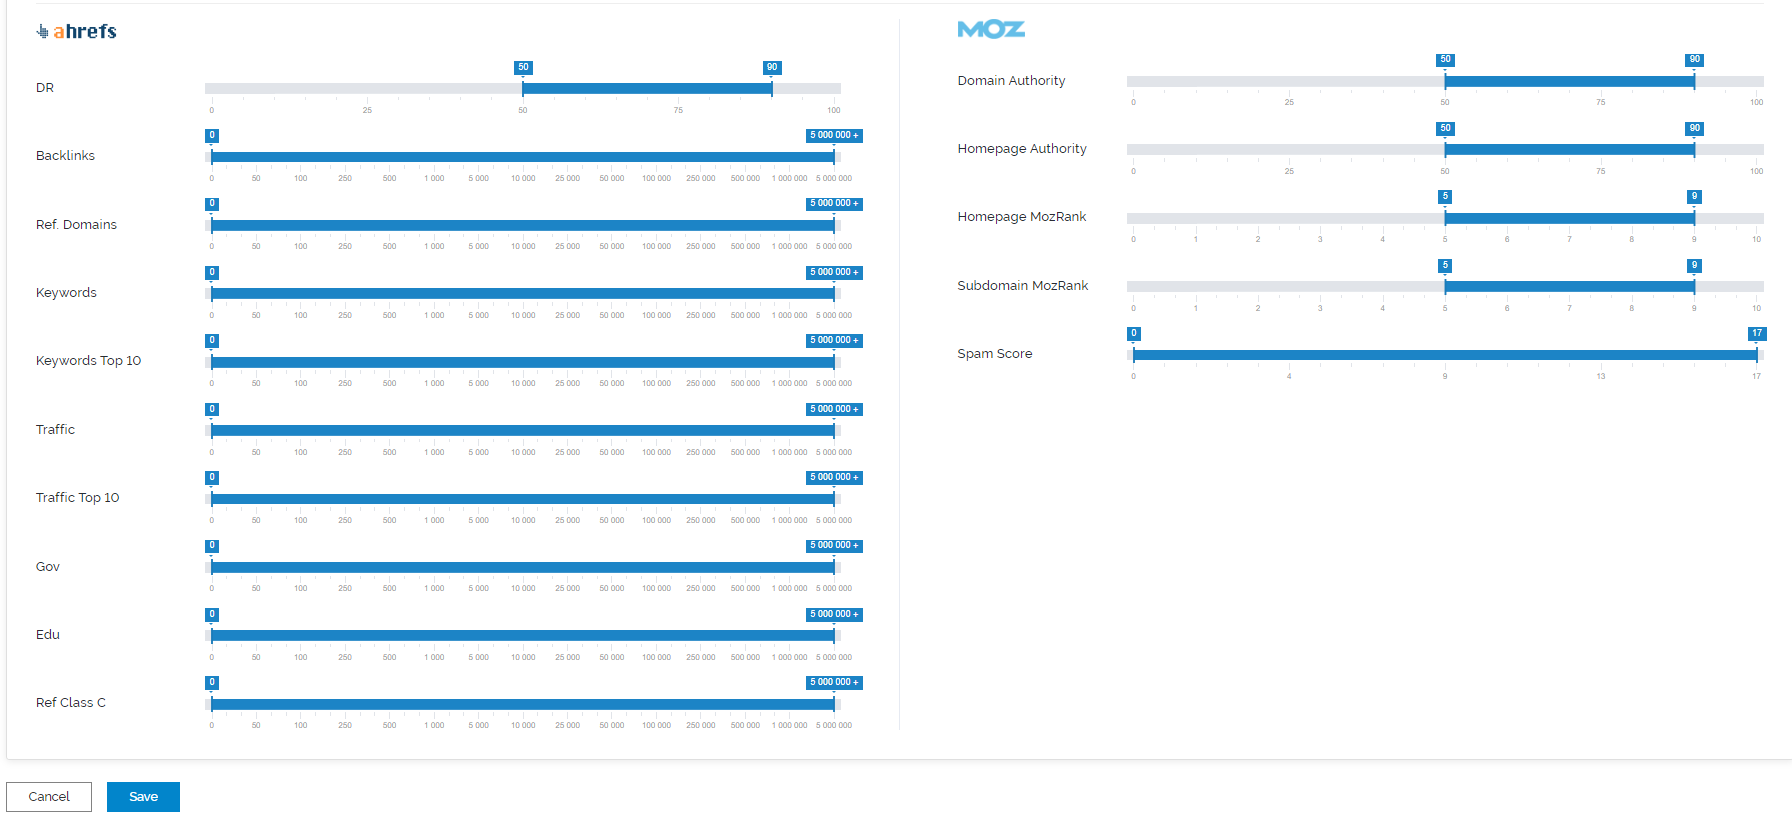The height and width of the screenshot is (827, 1792).
Task: Click Traffic slider maximum handle
Action: pos(834,430)
